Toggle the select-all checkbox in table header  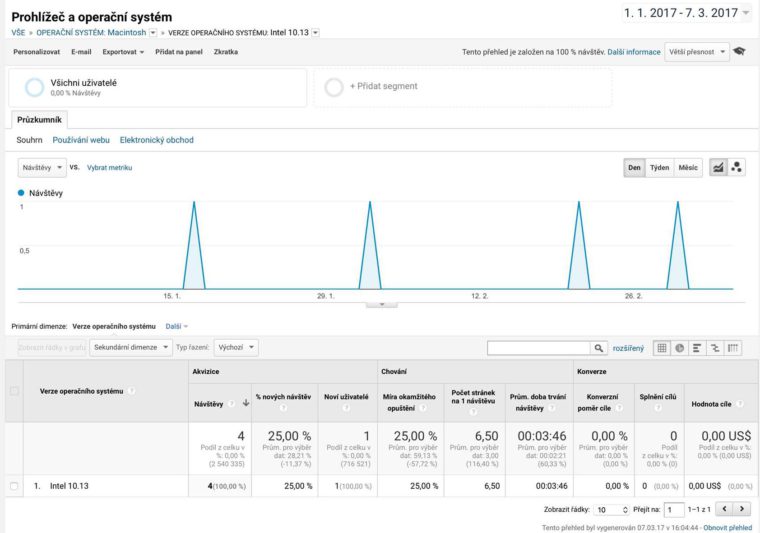(14, 391)
